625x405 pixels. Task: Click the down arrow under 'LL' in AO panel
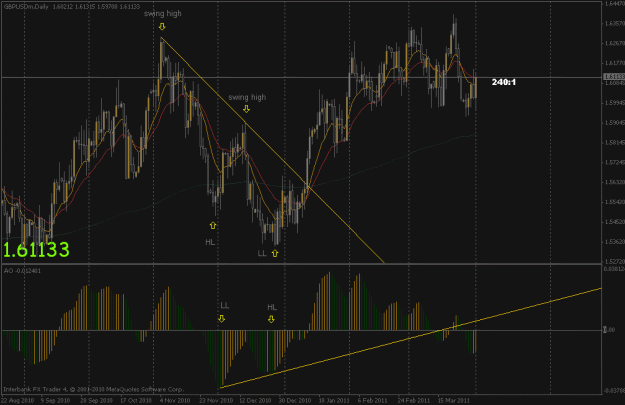click(x=222, y=318)
